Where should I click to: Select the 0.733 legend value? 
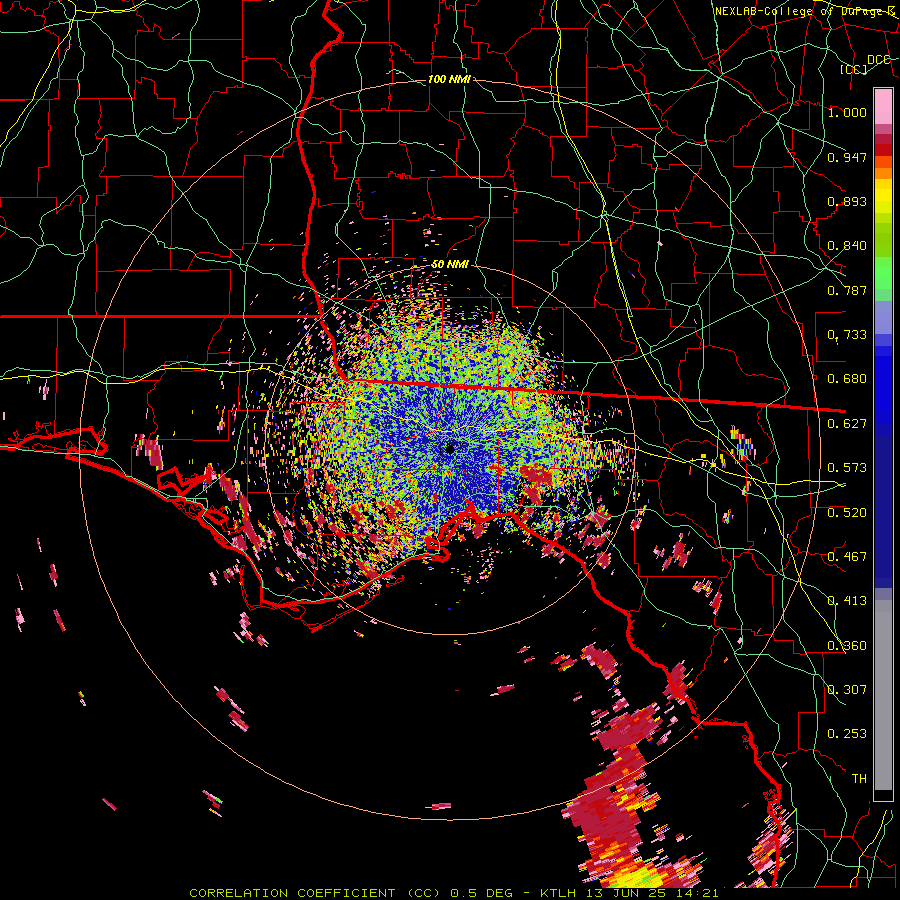pos(847,335)
